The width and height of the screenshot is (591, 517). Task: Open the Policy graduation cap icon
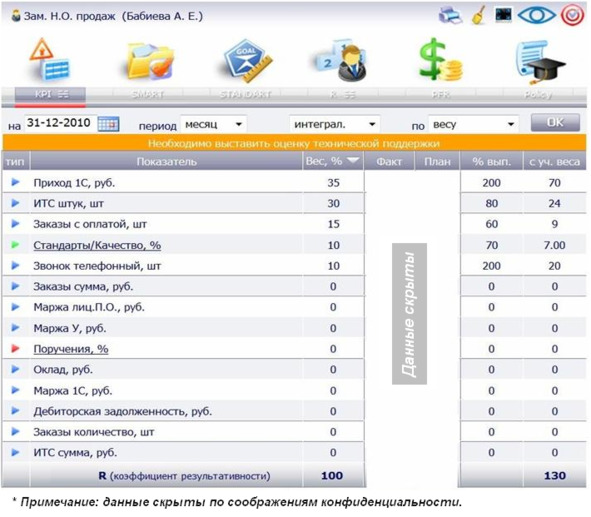point(539,61)
